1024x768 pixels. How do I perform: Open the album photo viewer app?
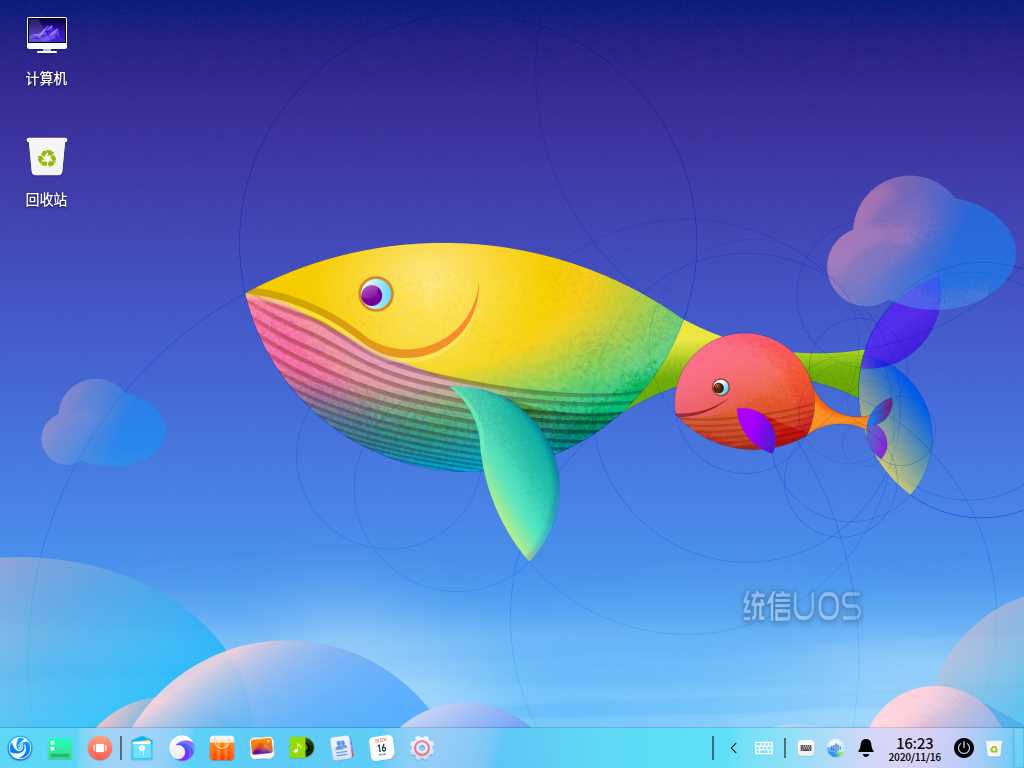(x=262, y=748)
